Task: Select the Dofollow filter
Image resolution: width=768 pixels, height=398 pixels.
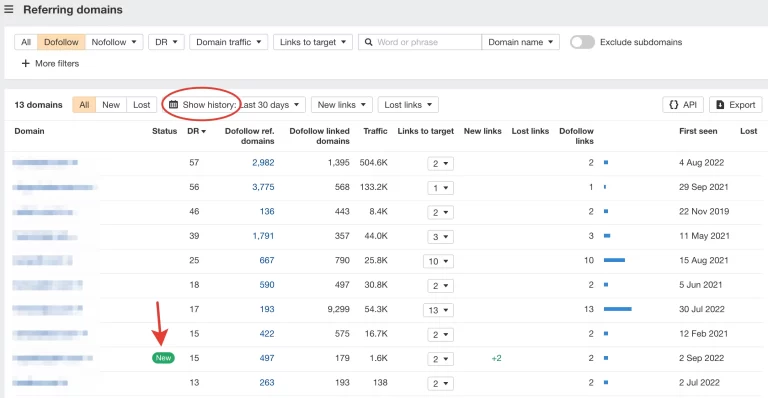Action: pyautogui.click(x=61, y=42)
